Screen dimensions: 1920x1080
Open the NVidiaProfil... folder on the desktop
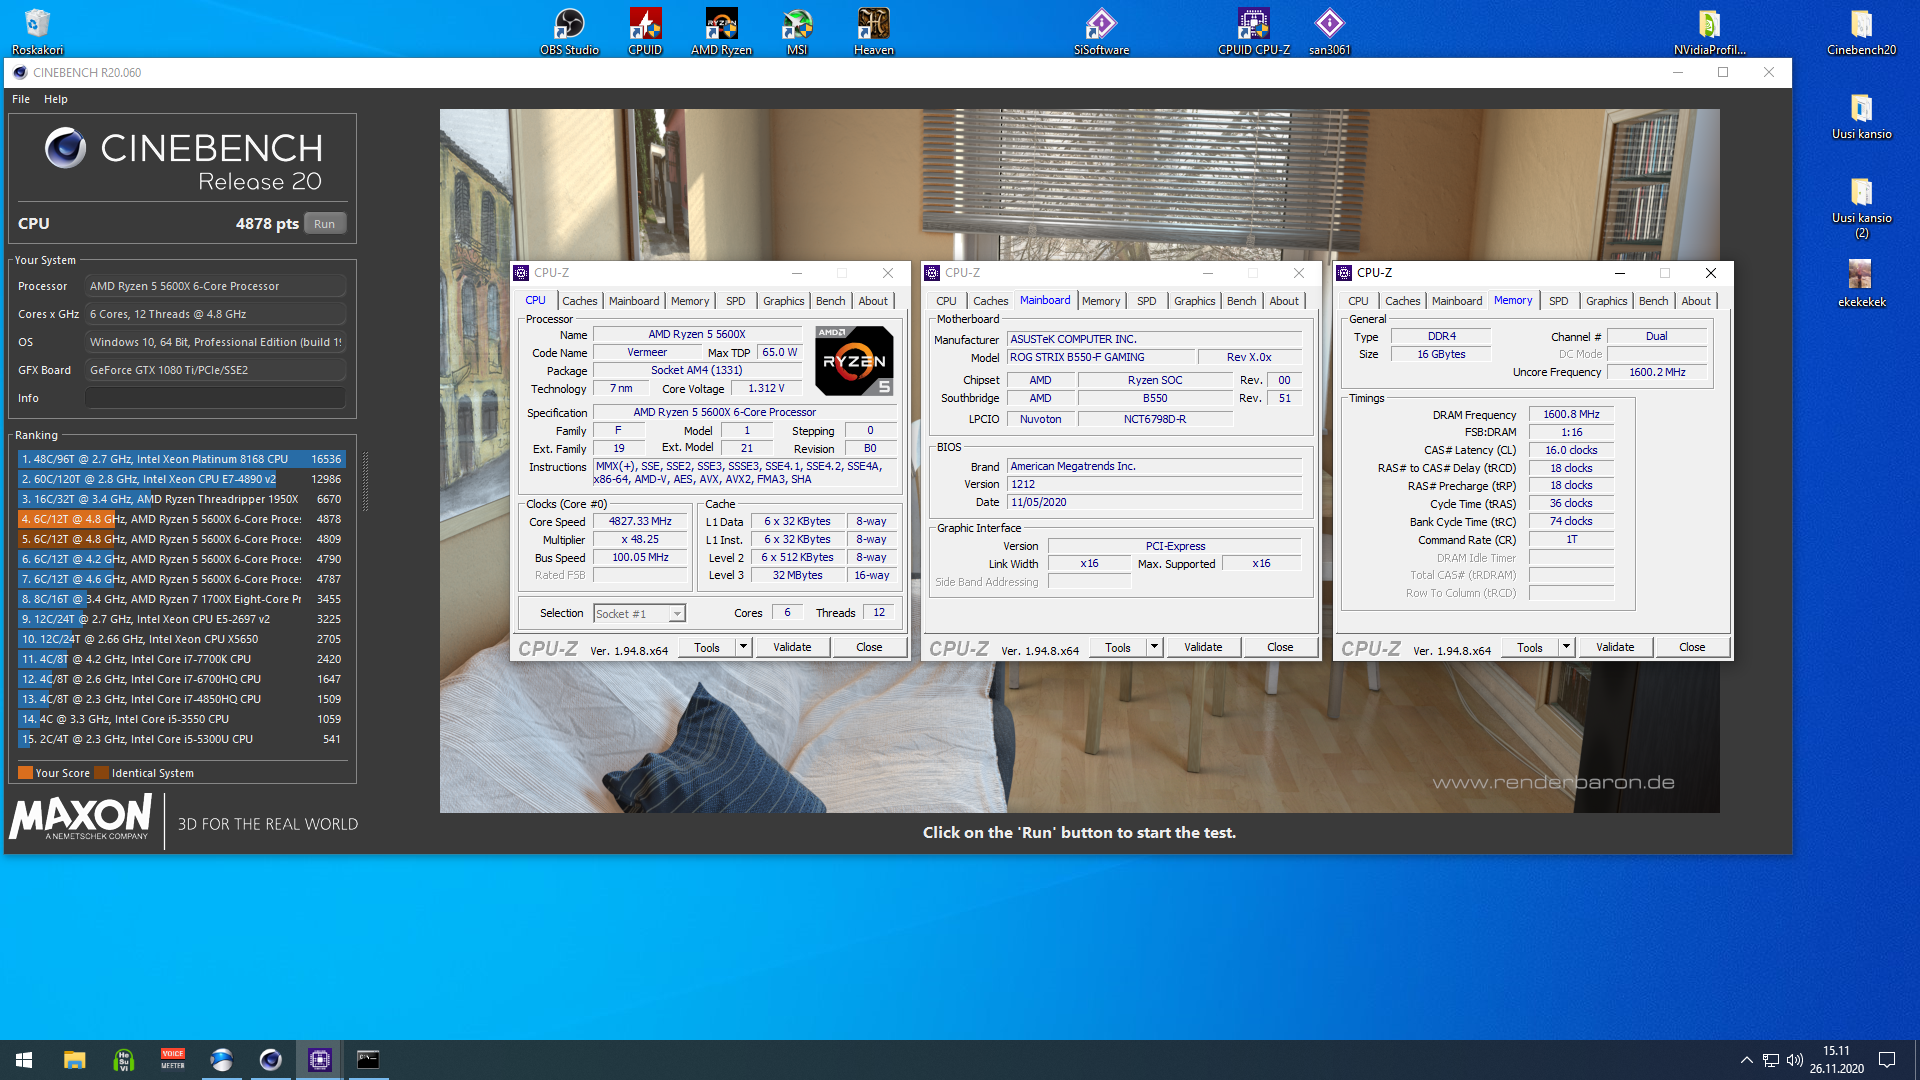point(1709,31)
